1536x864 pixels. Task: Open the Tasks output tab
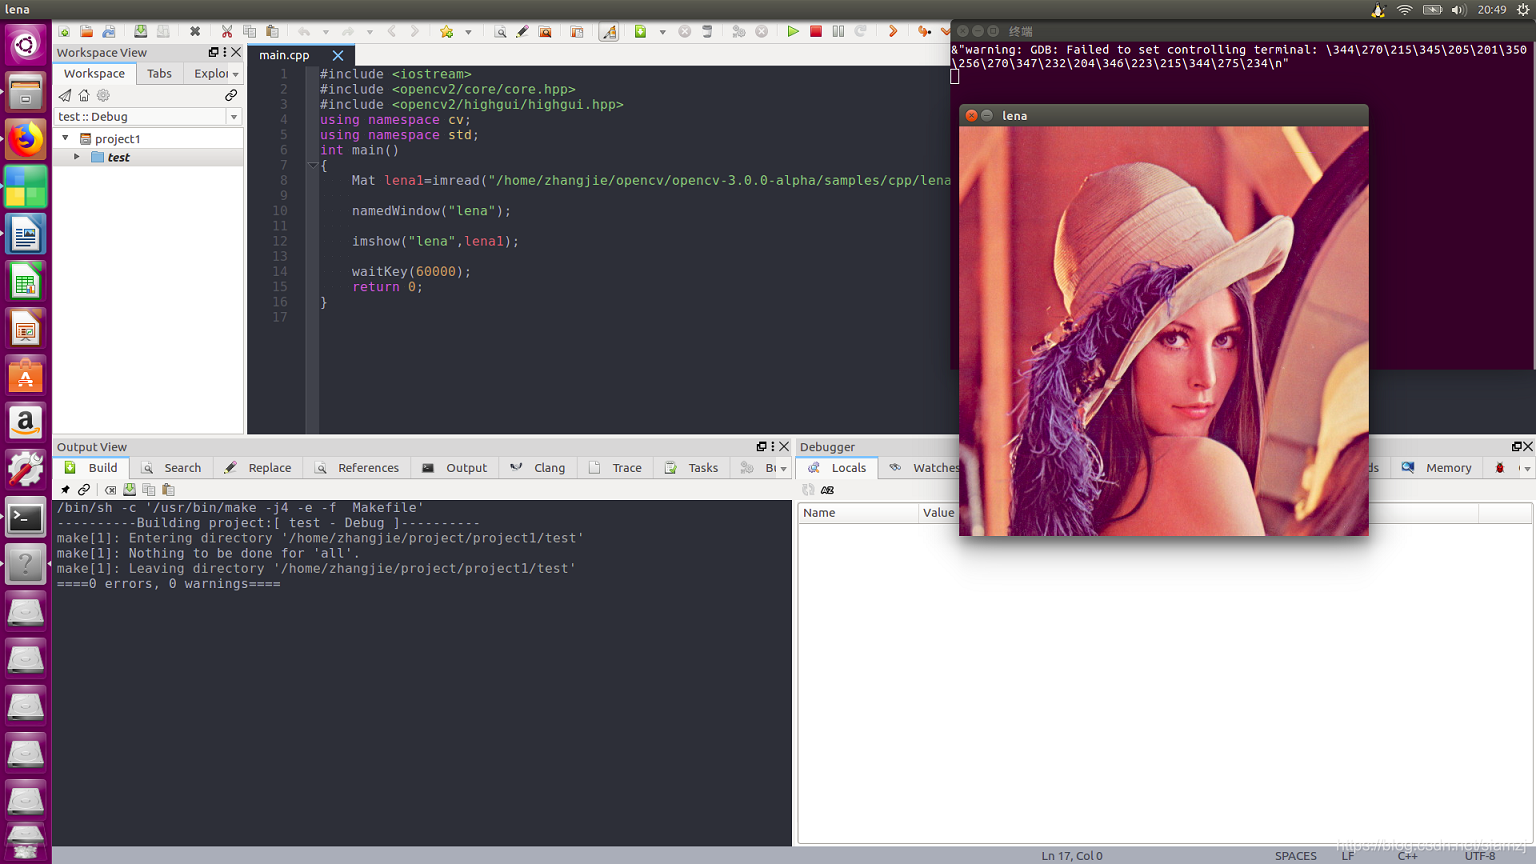692,468
